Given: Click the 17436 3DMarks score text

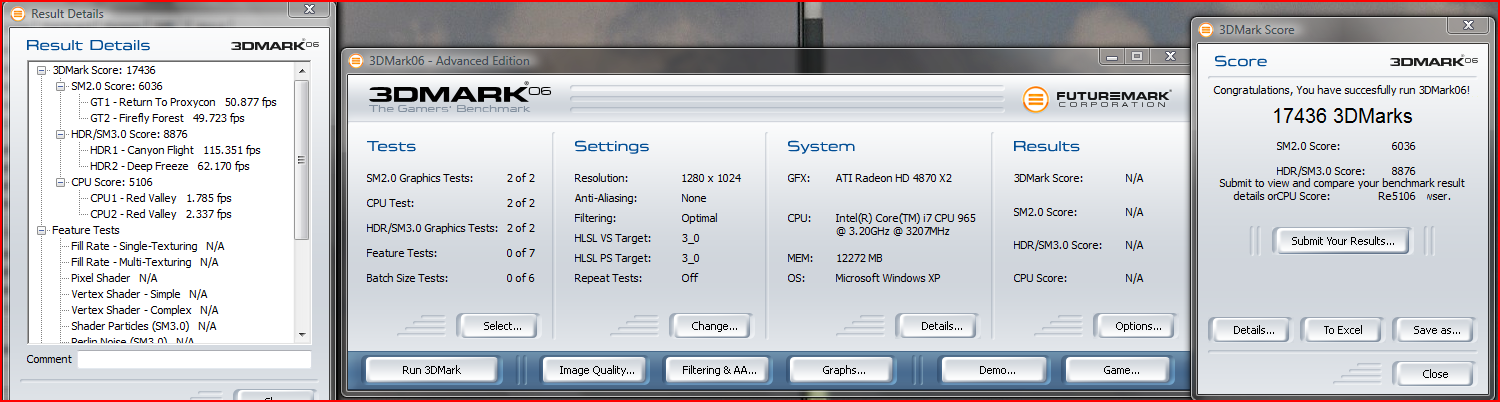Looking at the screenshot, I should pos(1342,117).
